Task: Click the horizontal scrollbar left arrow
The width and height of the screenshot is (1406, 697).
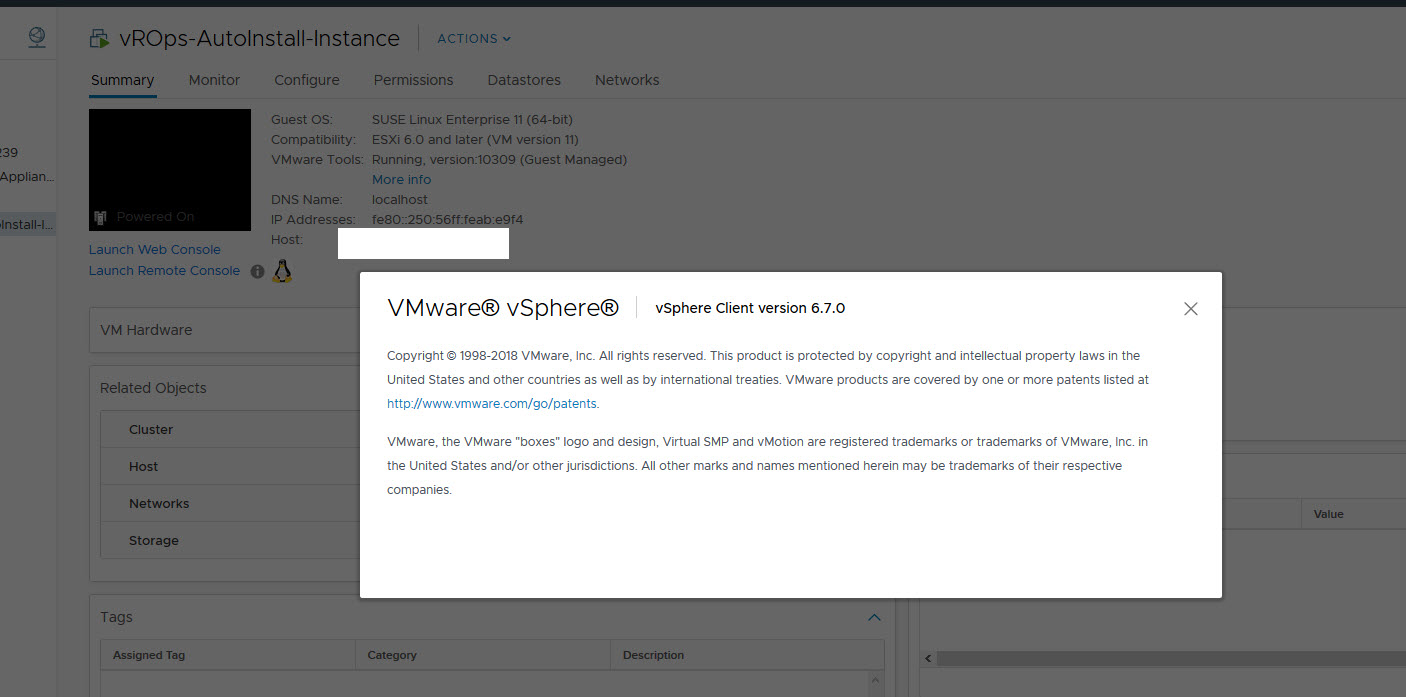Action: point(928,659)
